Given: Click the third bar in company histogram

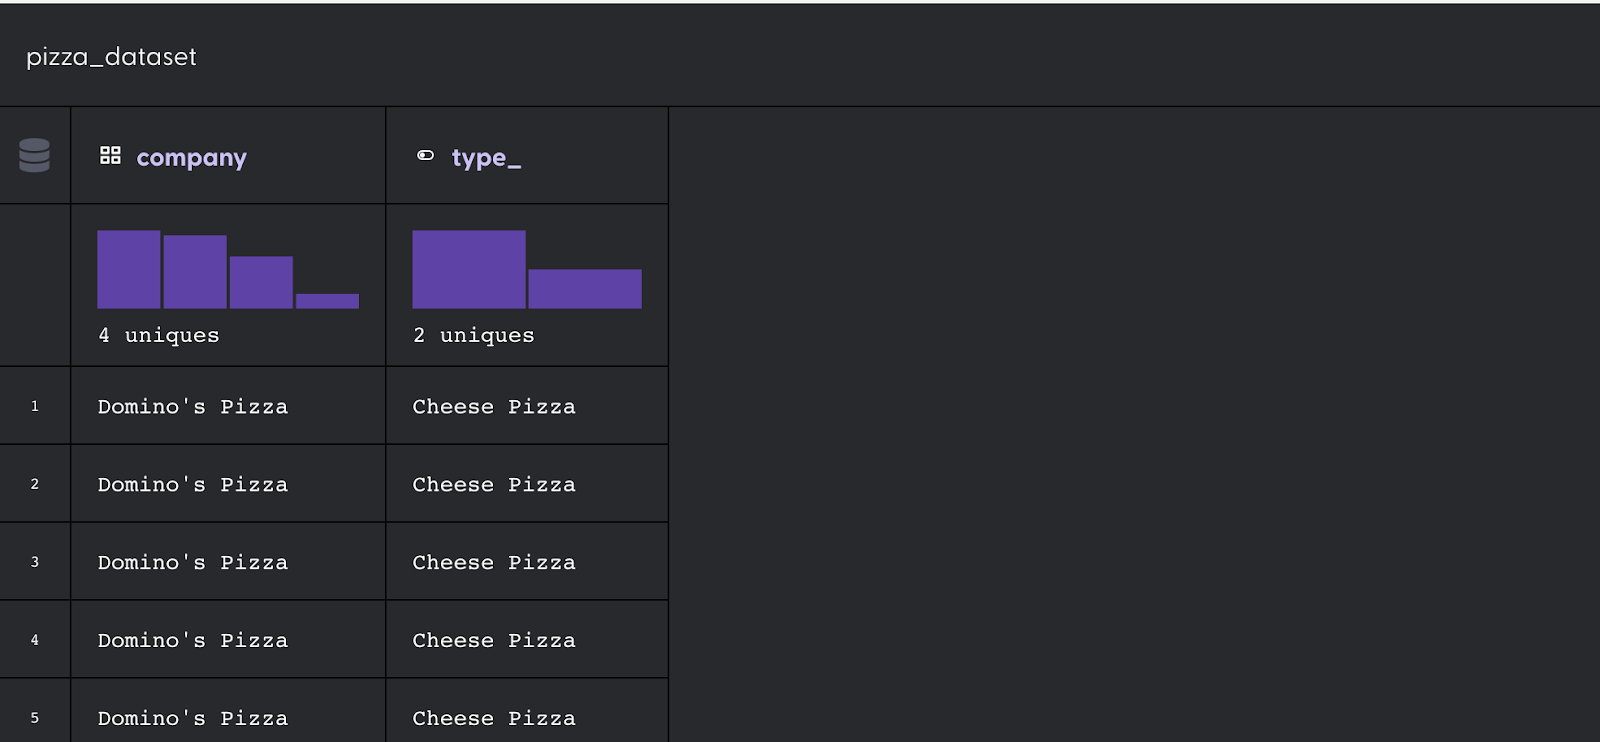Looking at the screenshot, I should click(261, 282).
